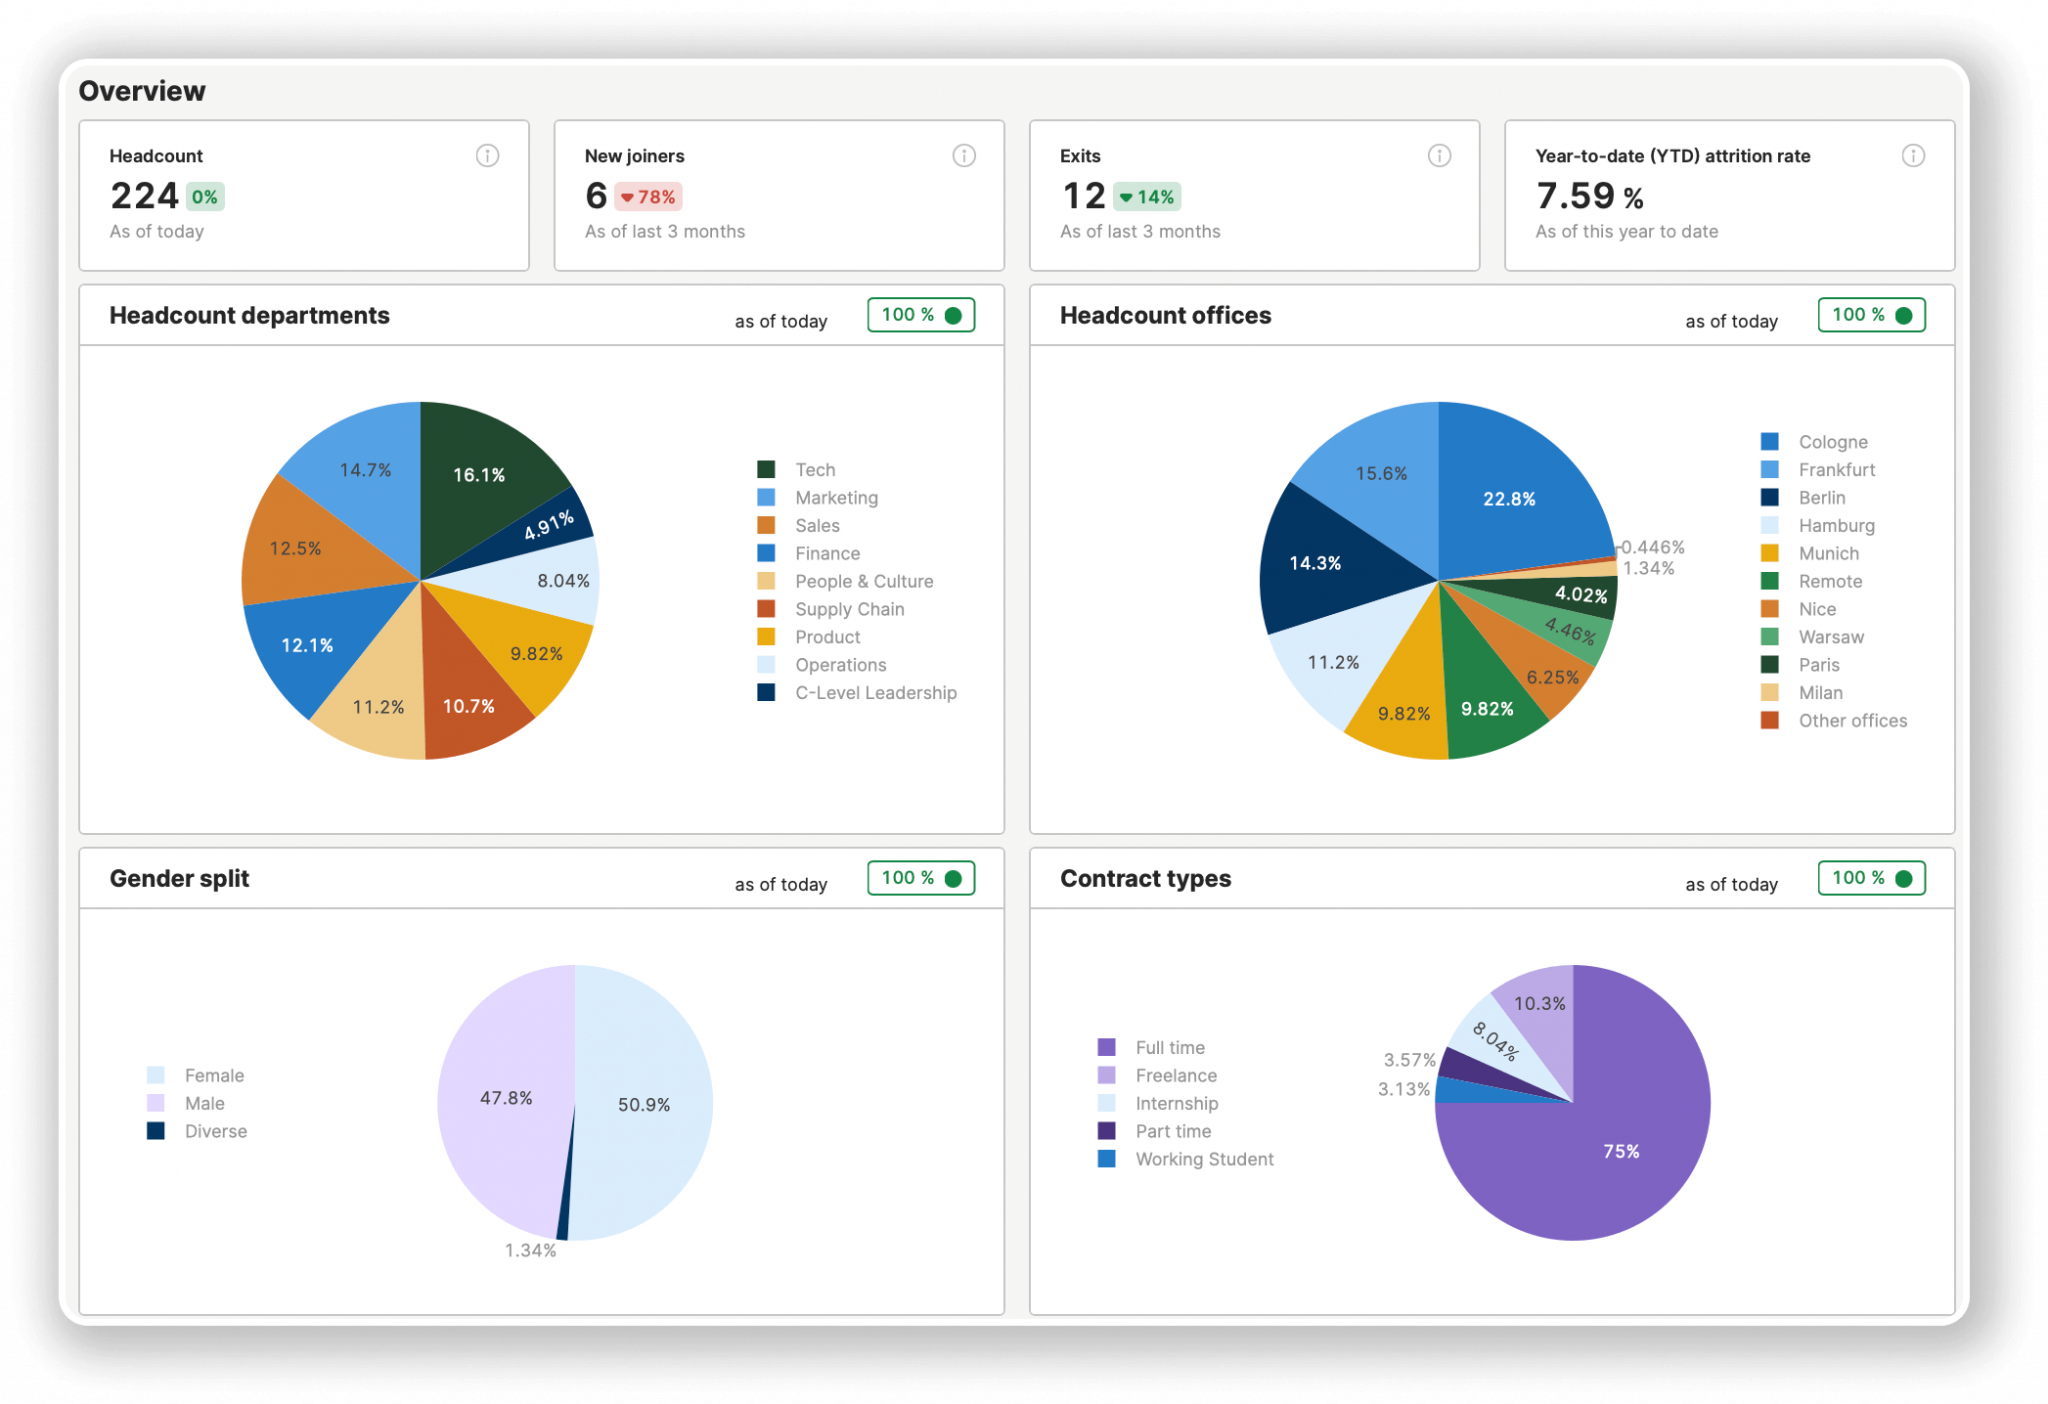This screenshot has width=2048, height=1404.
Task: Click the 50.9% Female pie slice
Action: (x=644, y=1104)
